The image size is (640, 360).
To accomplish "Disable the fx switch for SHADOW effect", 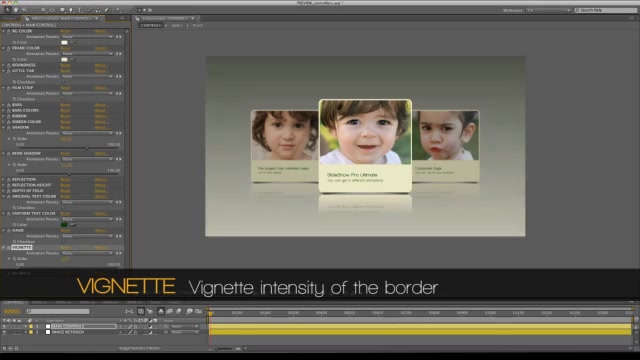I will click(8, 127).
